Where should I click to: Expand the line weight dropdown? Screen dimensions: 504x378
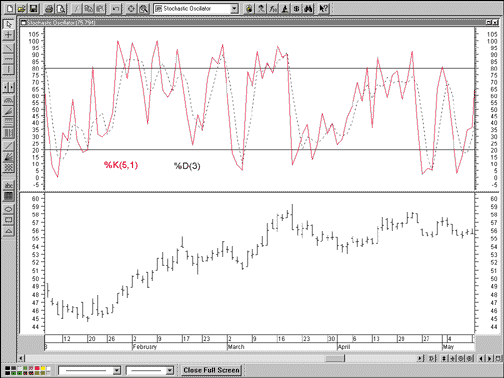pyautogui.click(x=170, y=370)
